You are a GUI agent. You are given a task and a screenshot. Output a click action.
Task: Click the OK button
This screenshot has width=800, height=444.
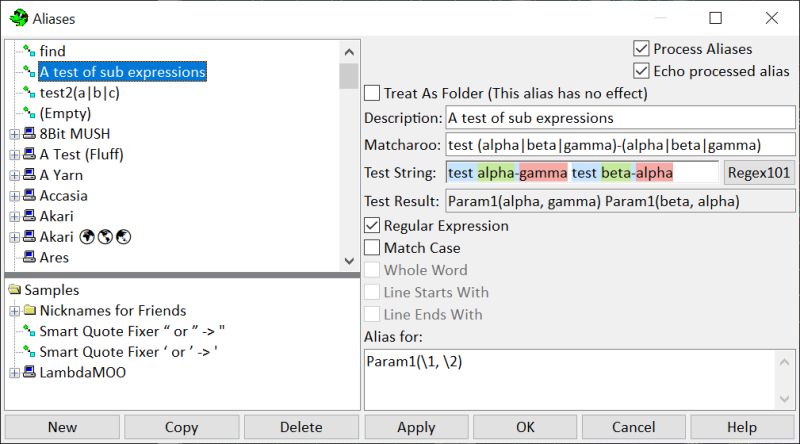click(x=525, y=427)
